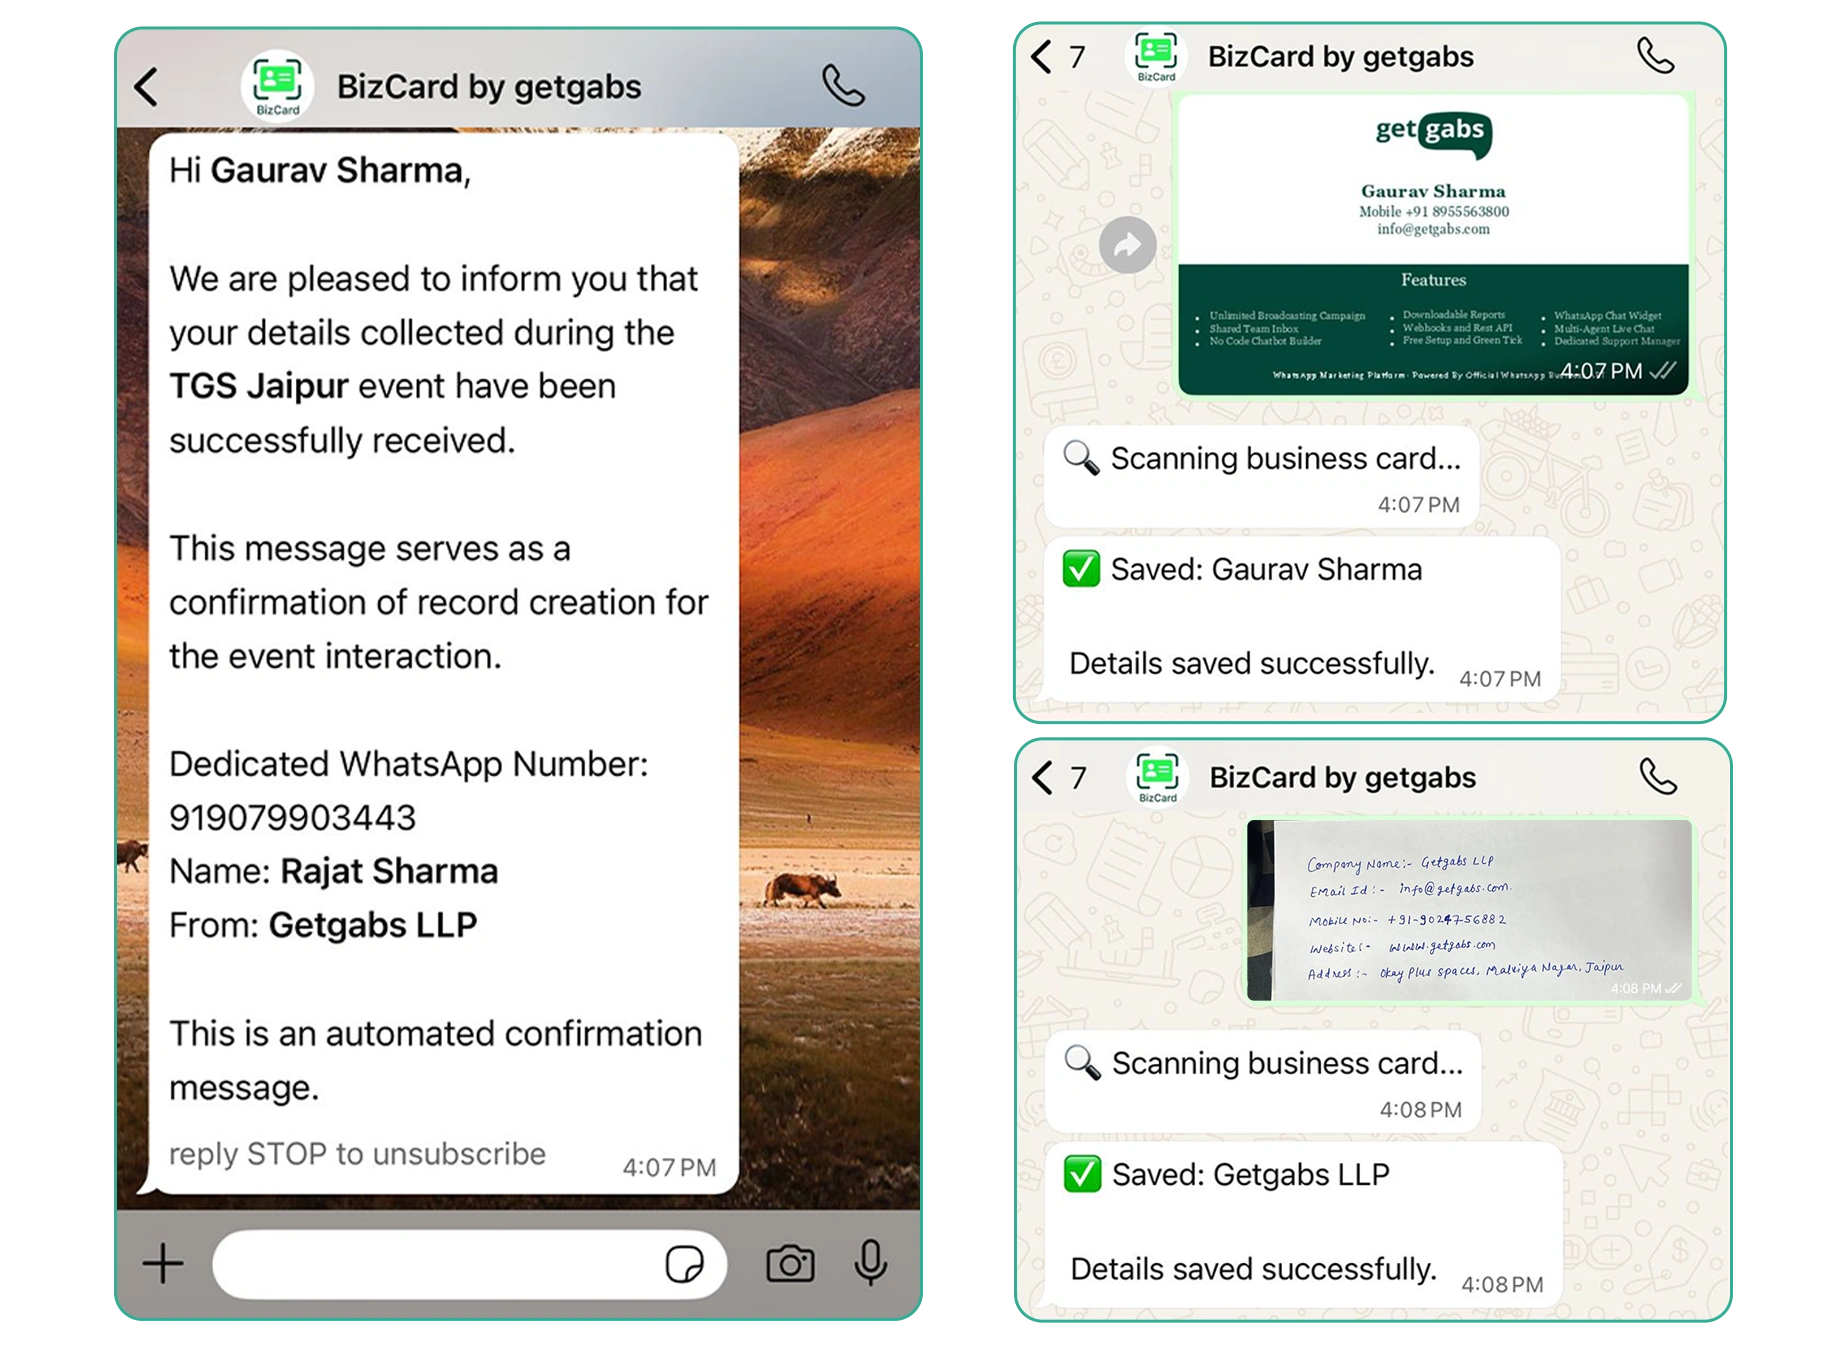Go back from the TGS Jaipur confirmation chat
This screenshot has height=1346, width=1844.
coord(147,87)
